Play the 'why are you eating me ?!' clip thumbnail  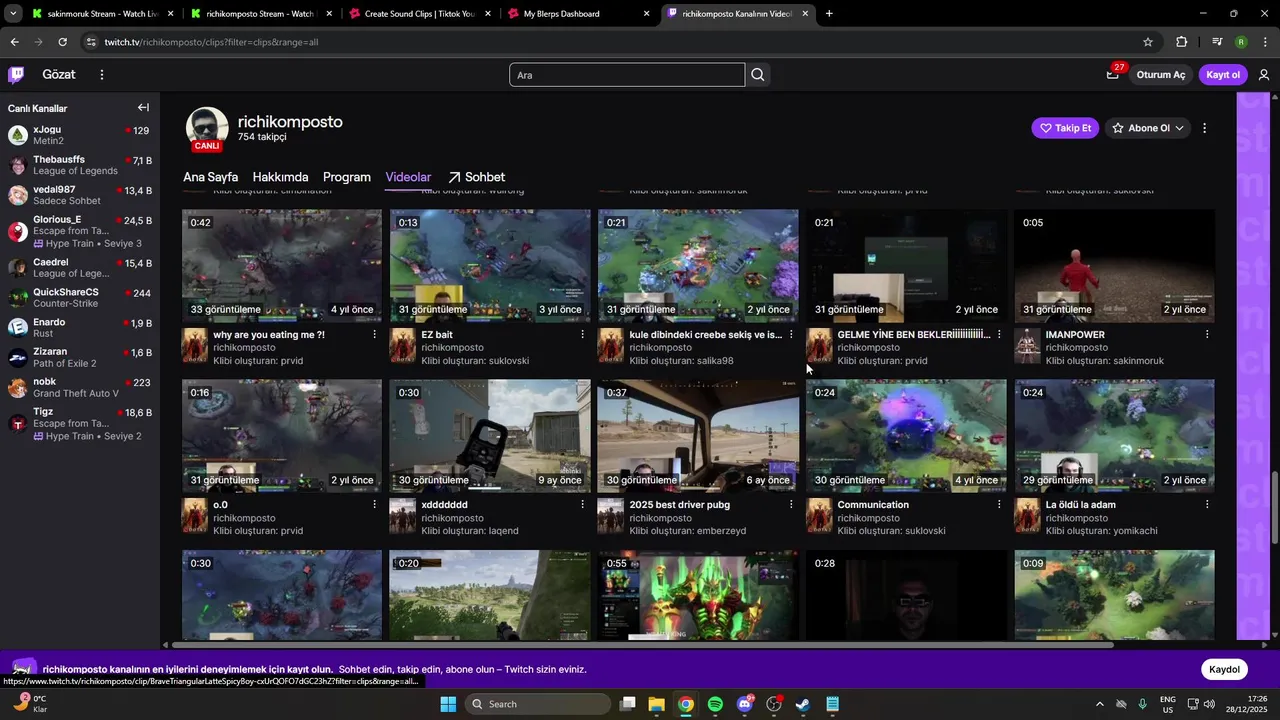(282, 265)
